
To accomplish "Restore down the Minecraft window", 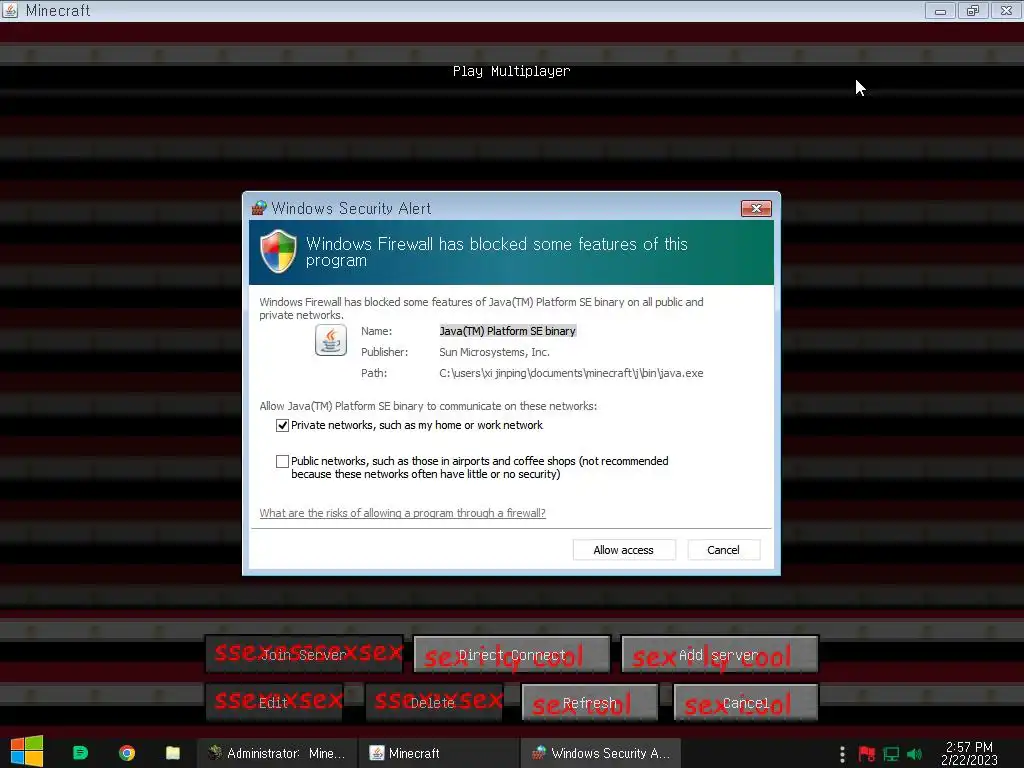I will click(973, 10).
